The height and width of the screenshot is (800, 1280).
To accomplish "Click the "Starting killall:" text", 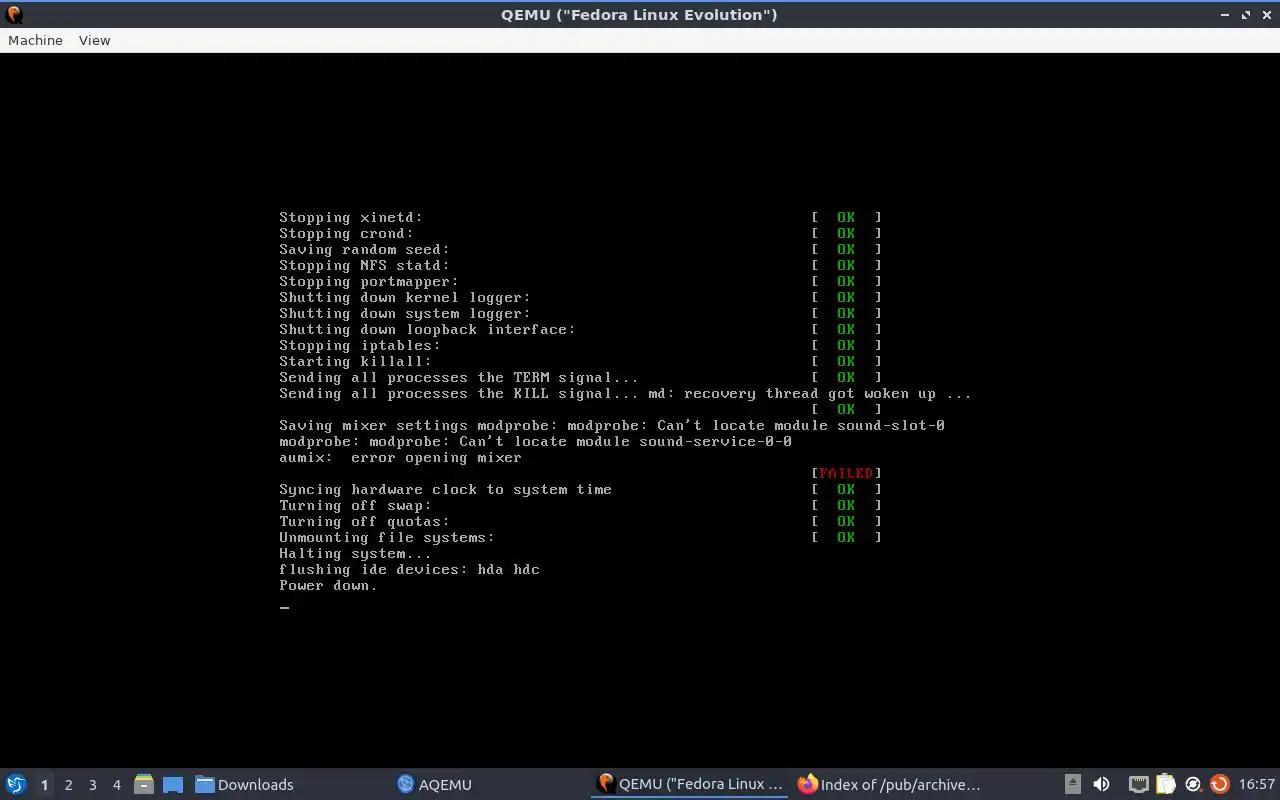I will (355, 361).
